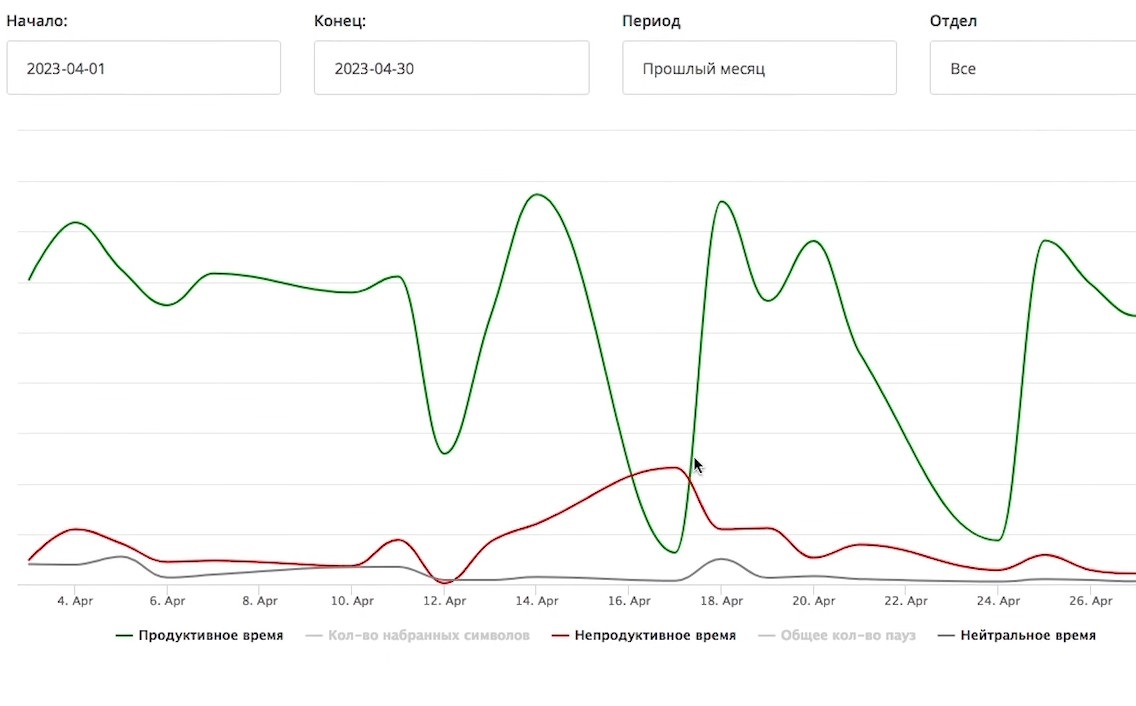Show the Общее кол-во пауз series
The height and width of the screenshot is (706, 1136).
tap(847, 635)
